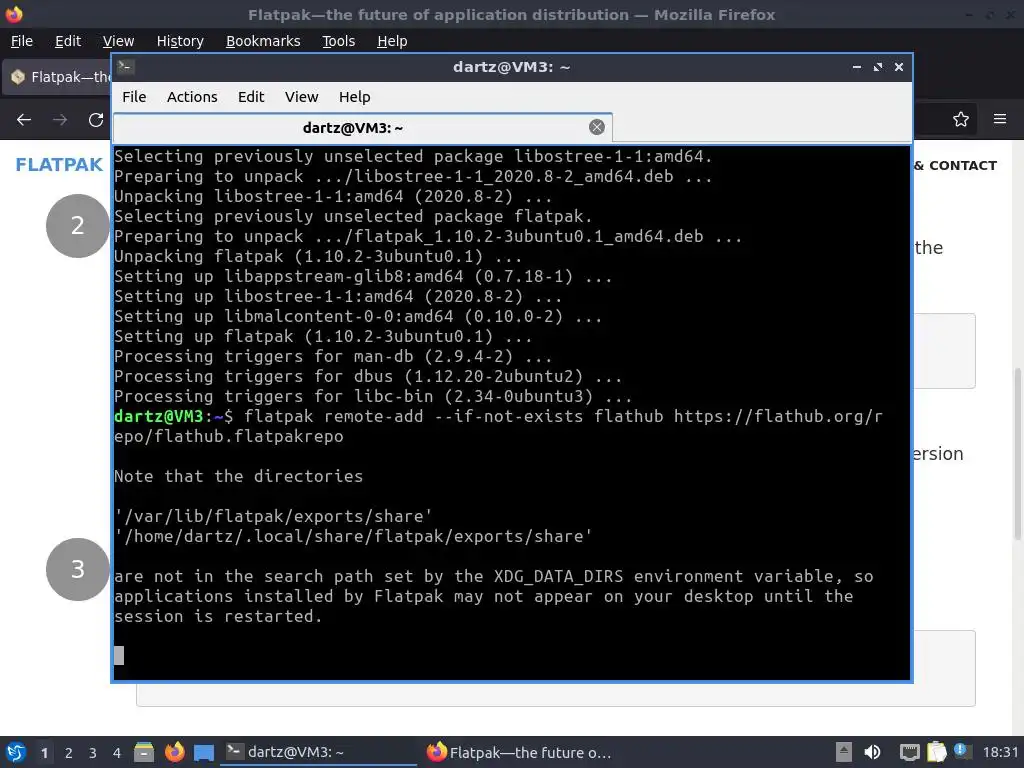Open Firefox Bookmarks menu
This screenshot has height=768, width=1024.
pos(263,40)
